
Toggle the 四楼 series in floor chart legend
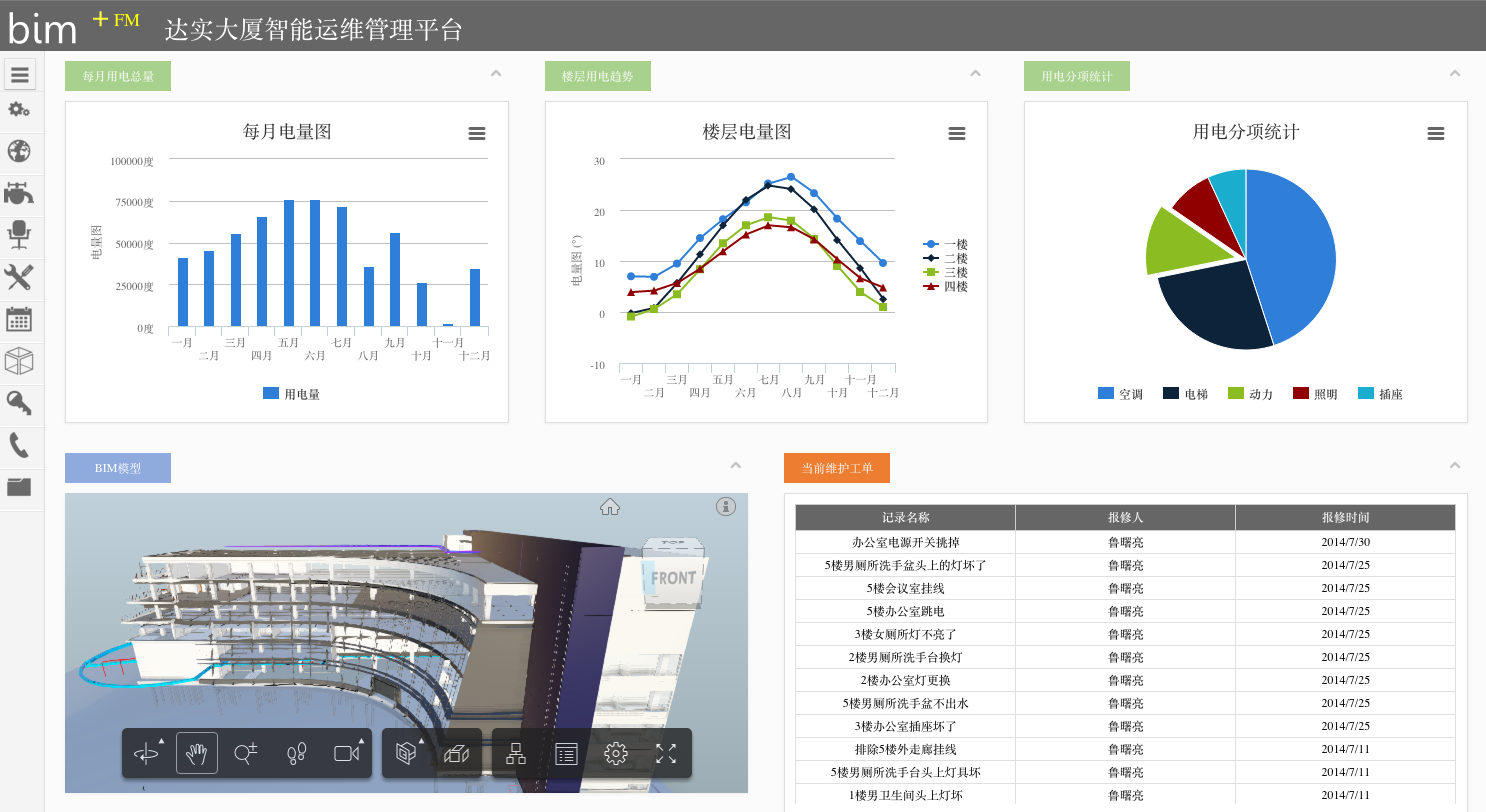pos(946,286)
